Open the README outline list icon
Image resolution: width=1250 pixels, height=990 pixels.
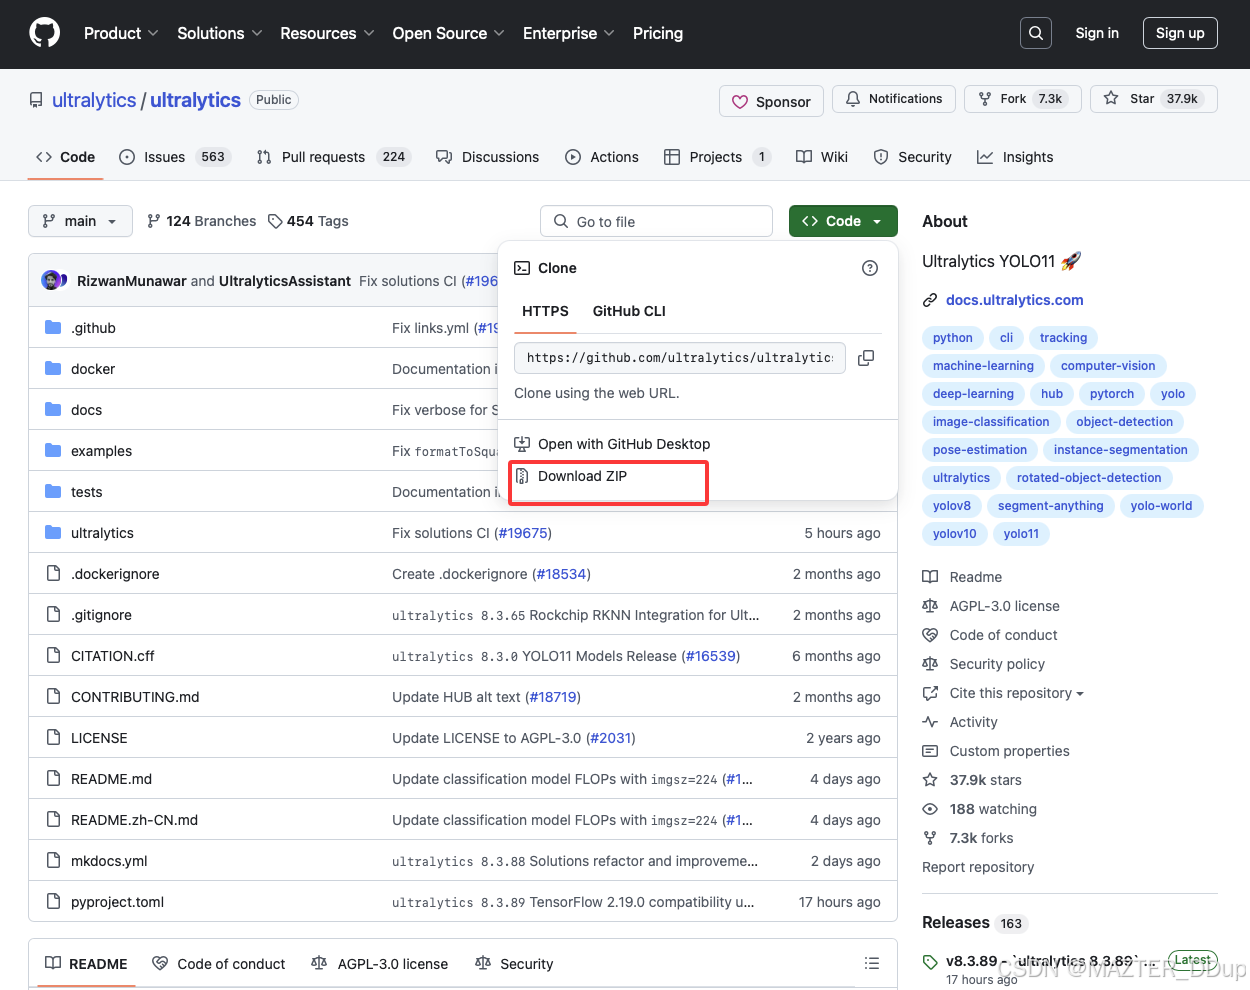[x=872, y=964]
